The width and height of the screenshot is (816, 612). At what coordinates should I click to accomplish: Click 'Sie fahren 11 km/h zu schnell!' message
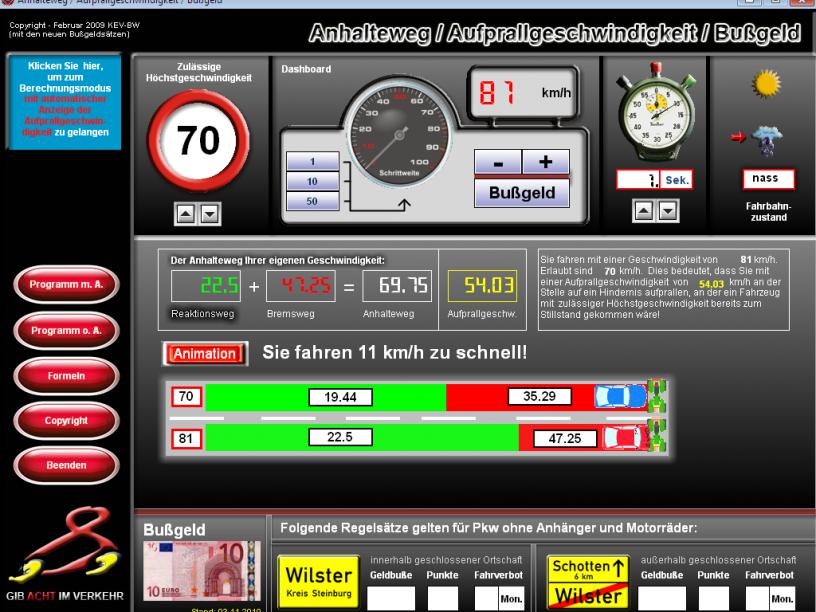click(x=394, y=353)
